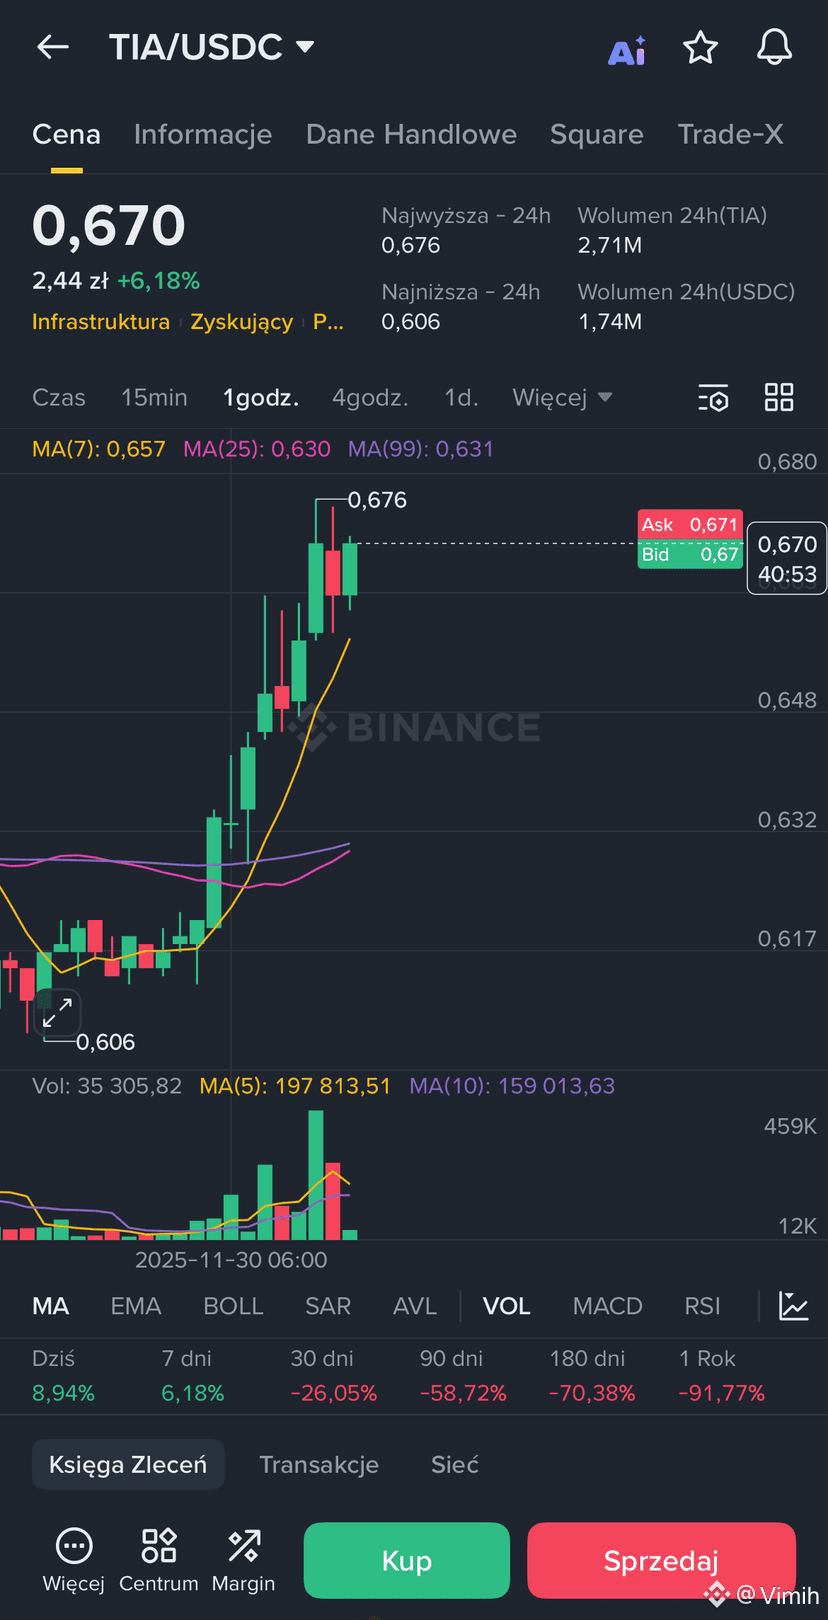
Task: Tap the back arrow icon
Action: click(53, 47)
